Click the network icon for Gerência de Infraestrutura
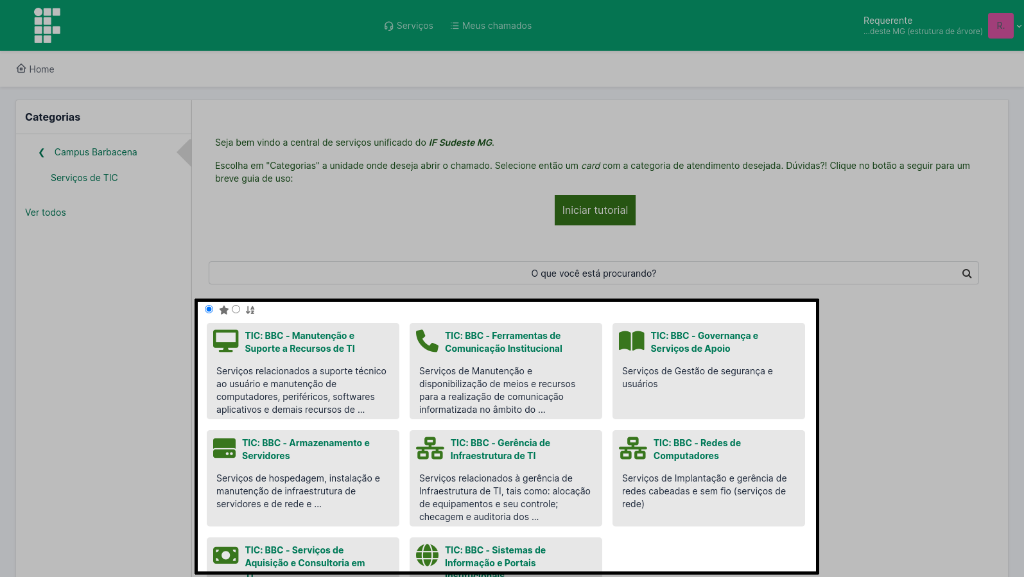The height and width of the screenshot is (577, 1024). pos(430,448)
